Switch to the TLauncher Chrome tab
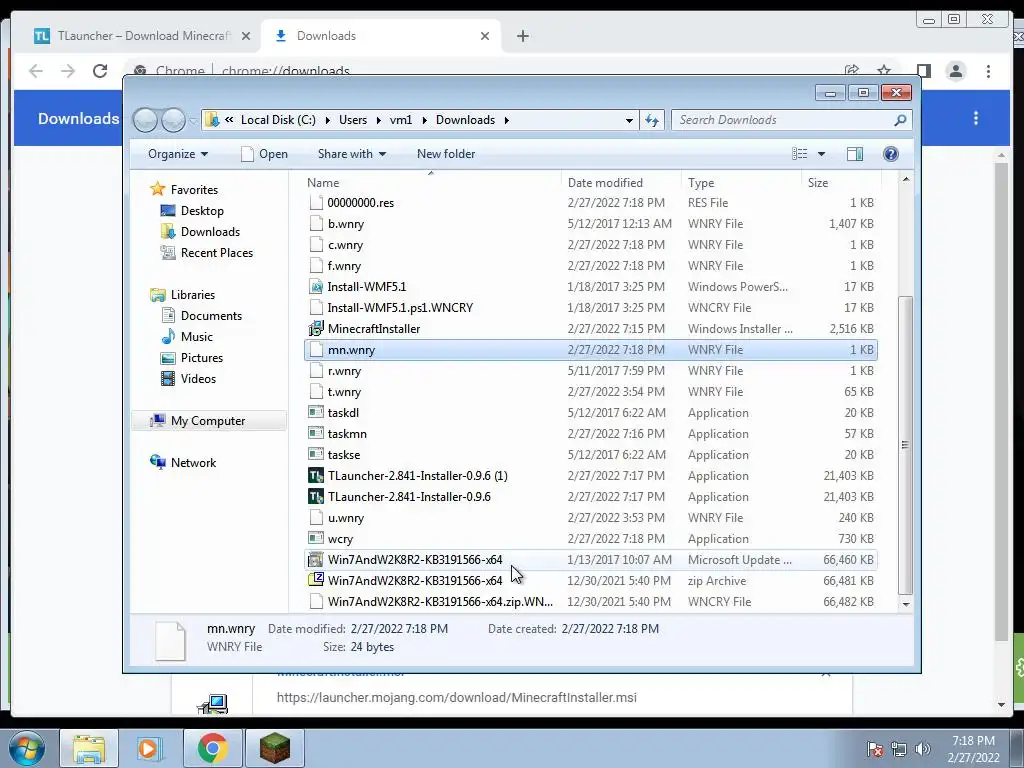This screenshot has width=1024, height=768. pyautogui.click(x=142, y=36)
